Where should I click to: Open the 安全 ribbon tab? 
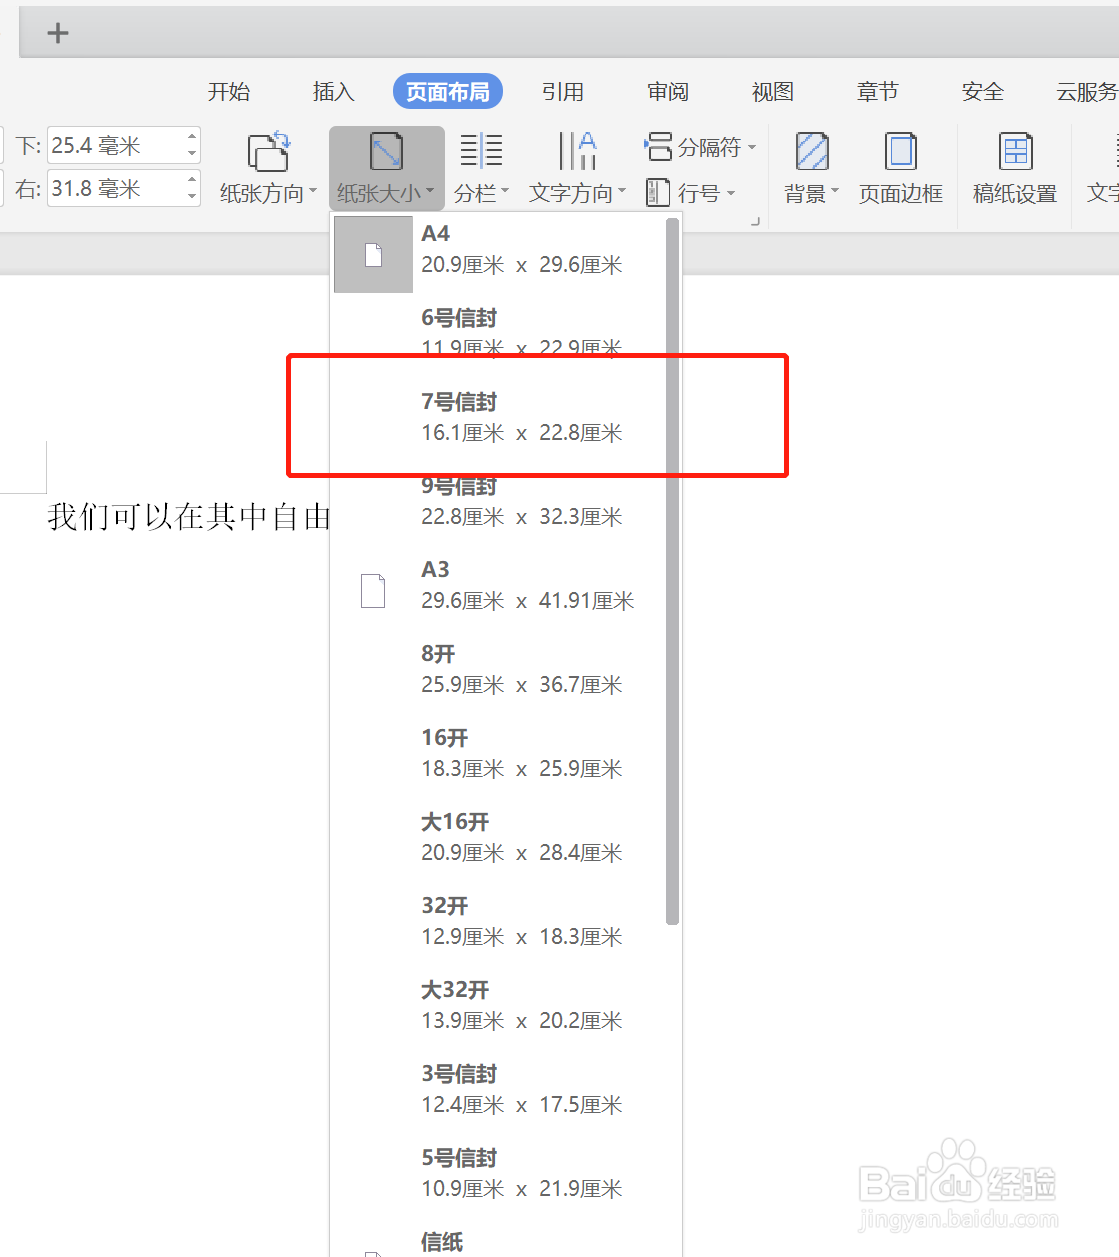coord(983,92)
